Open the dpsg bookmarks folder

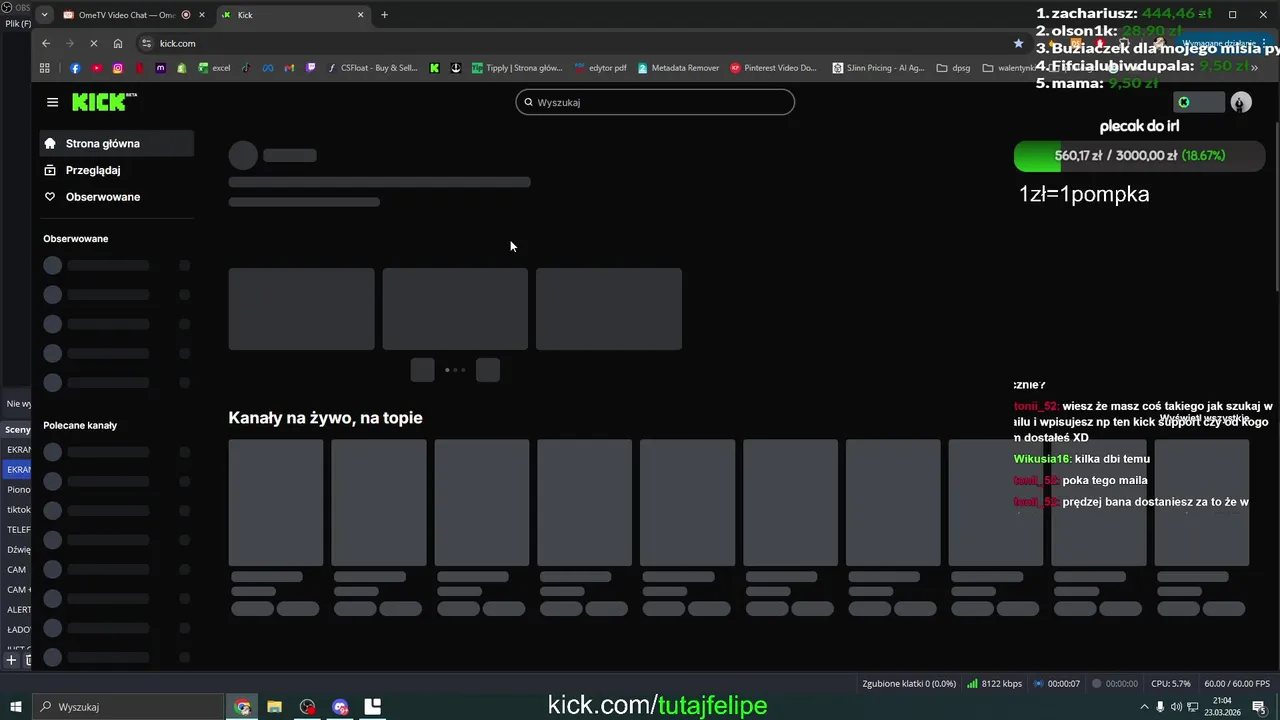click(x=953, y=68)
